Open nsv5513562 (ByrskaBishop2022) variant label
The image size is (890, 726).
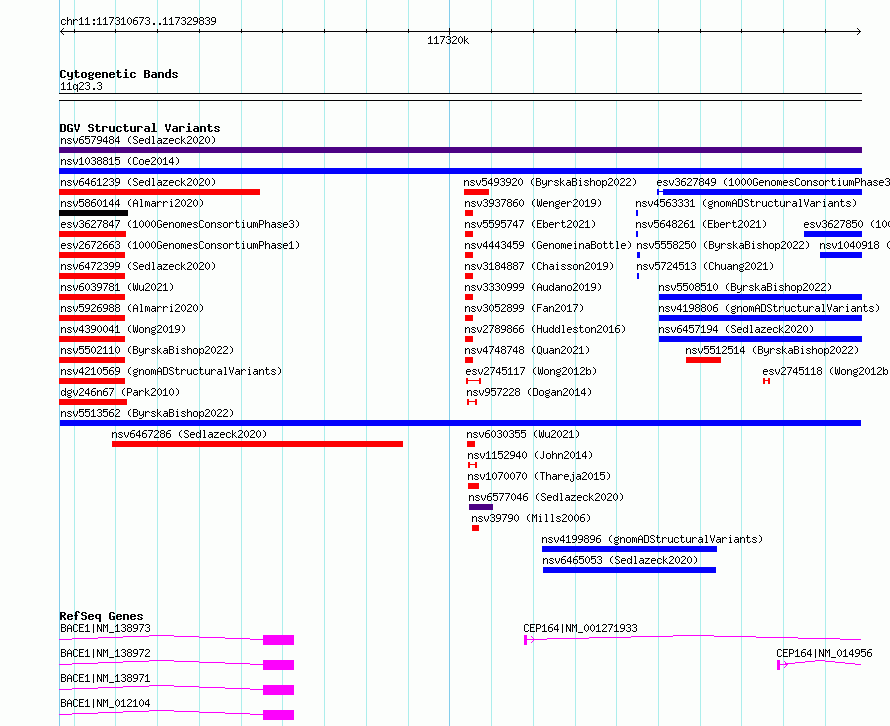[147, 413]
